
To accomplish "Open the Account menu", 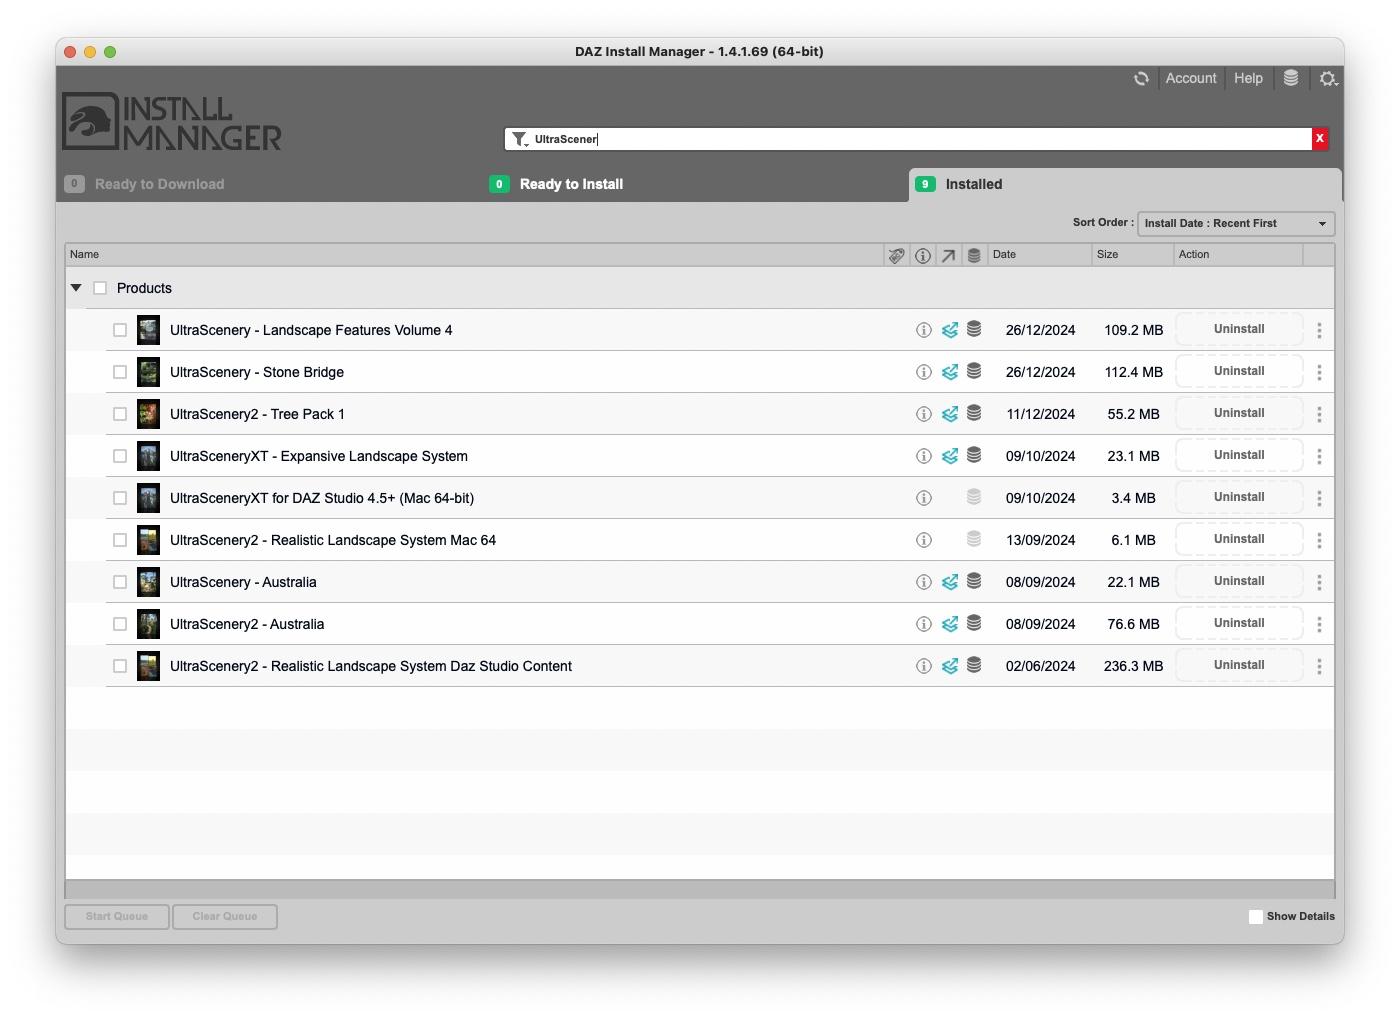I will (x=1191, y=78).
